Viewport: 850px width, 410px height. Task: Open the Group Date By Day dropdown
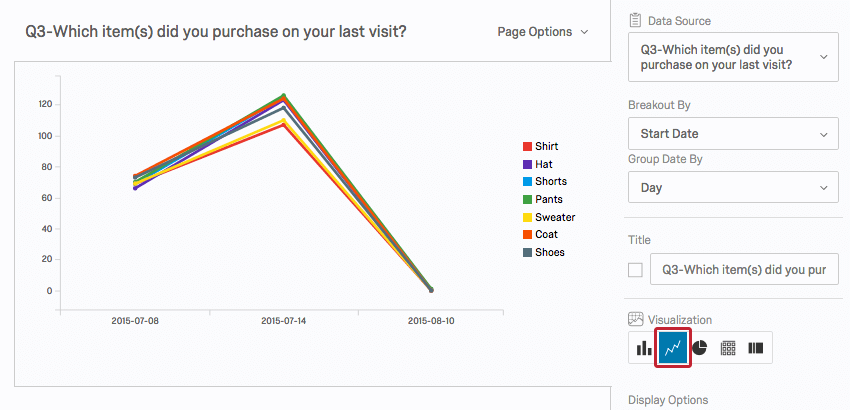coord(733,187)
